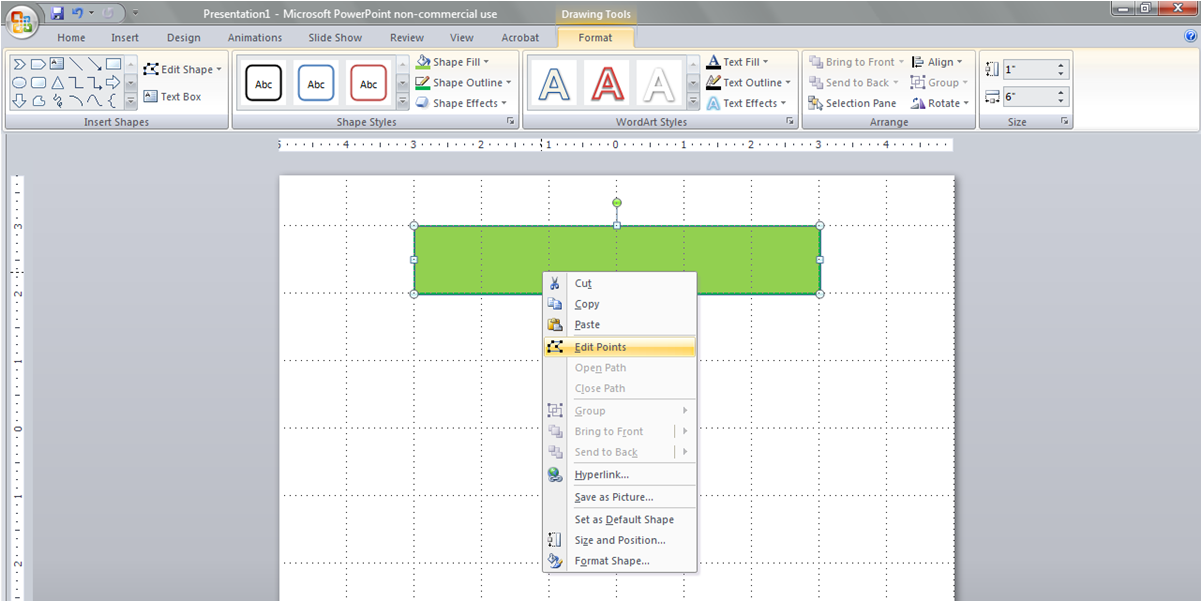Choose Paste from the context menu
This screenshot has height=602, width=1202.
(x=619, y=325)
